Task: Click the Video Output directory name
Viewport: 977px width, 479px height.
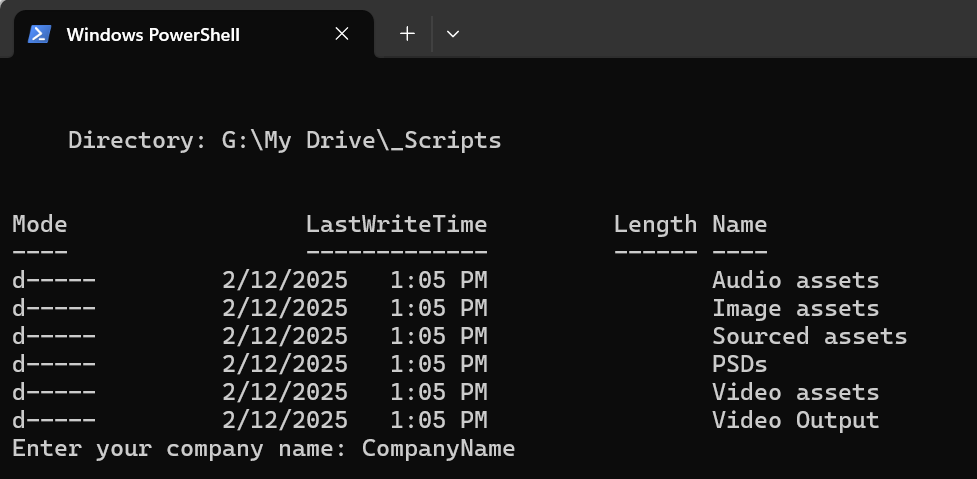Action: (x=795, y=420)
